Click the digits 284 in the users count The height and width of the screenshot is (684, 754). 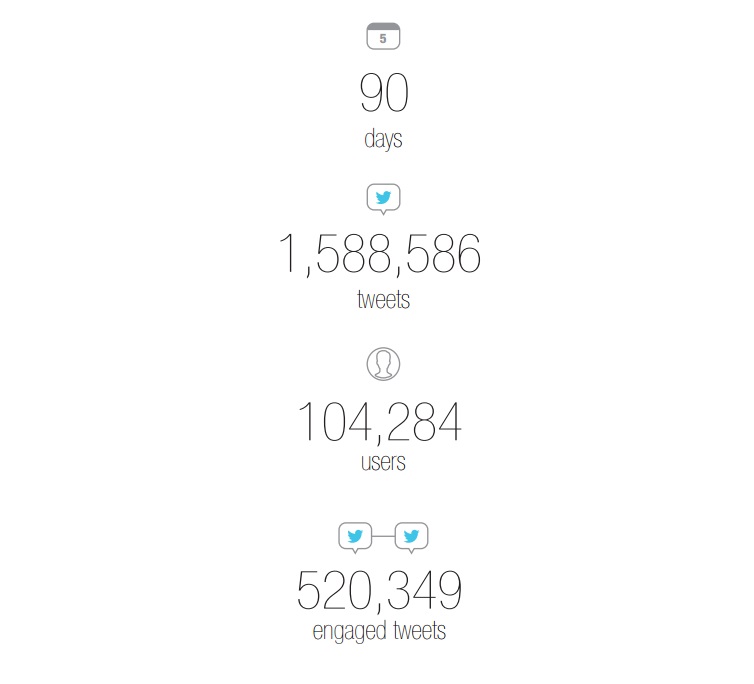pyautogui.click(x=424, y=421)
